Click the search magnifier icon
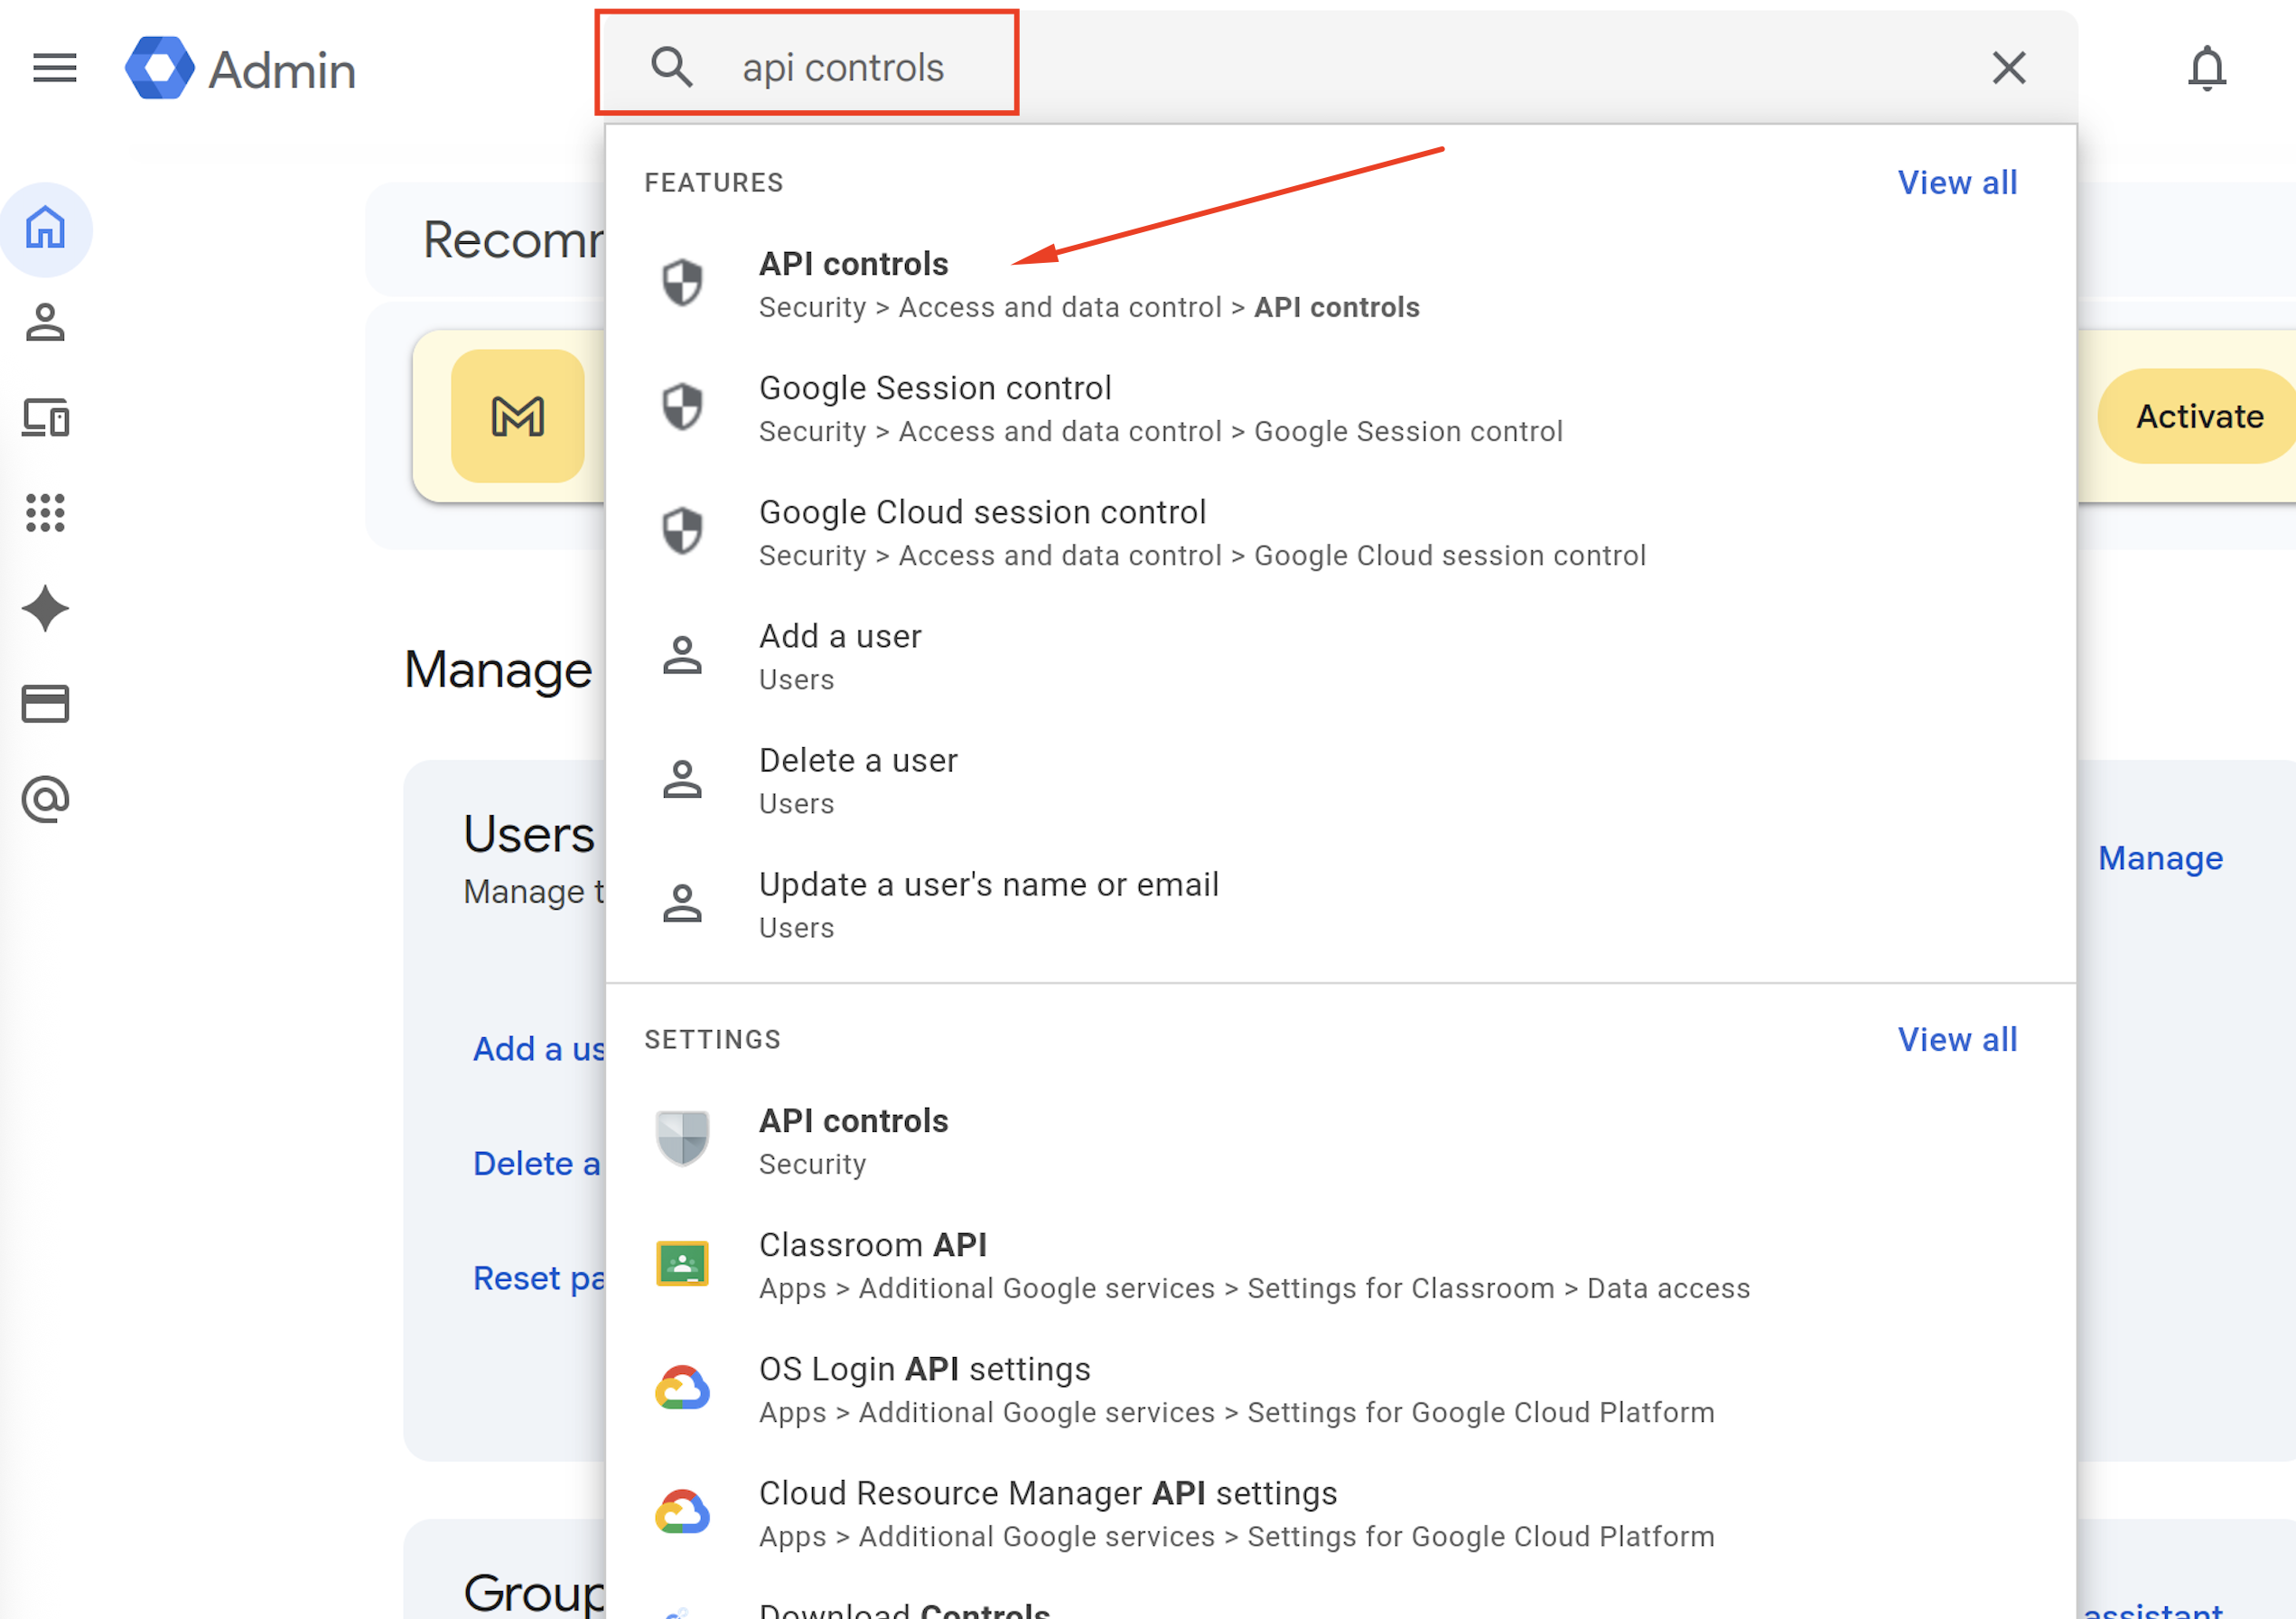 click(671, 67)
